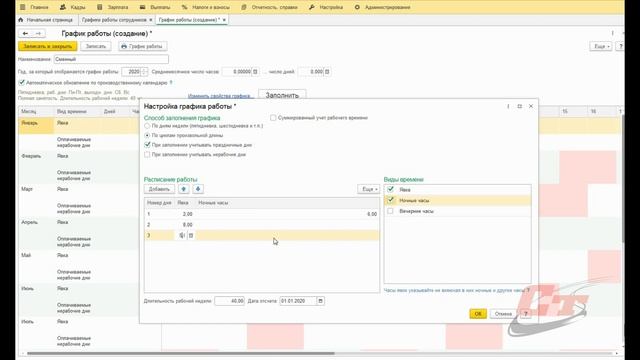Click Отмена in the dialog
The width and height of the screenshot is (640, 360).
point(503,313)
